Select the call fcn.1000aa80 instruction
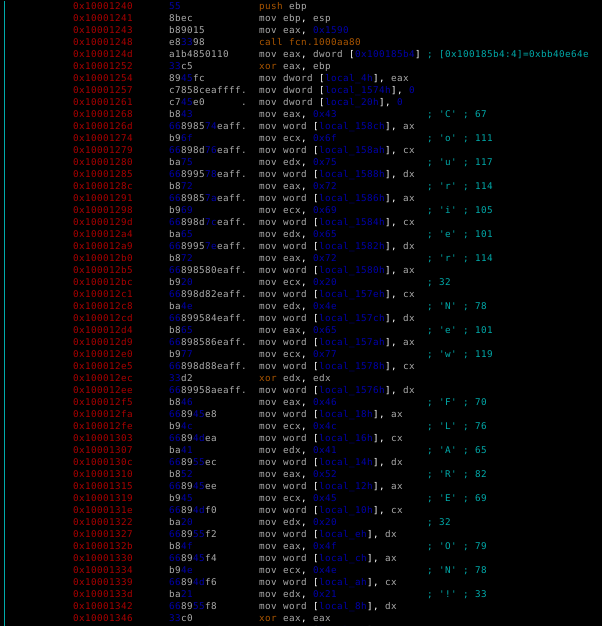Viewport: 602px width, 626px height. point(309,42)
